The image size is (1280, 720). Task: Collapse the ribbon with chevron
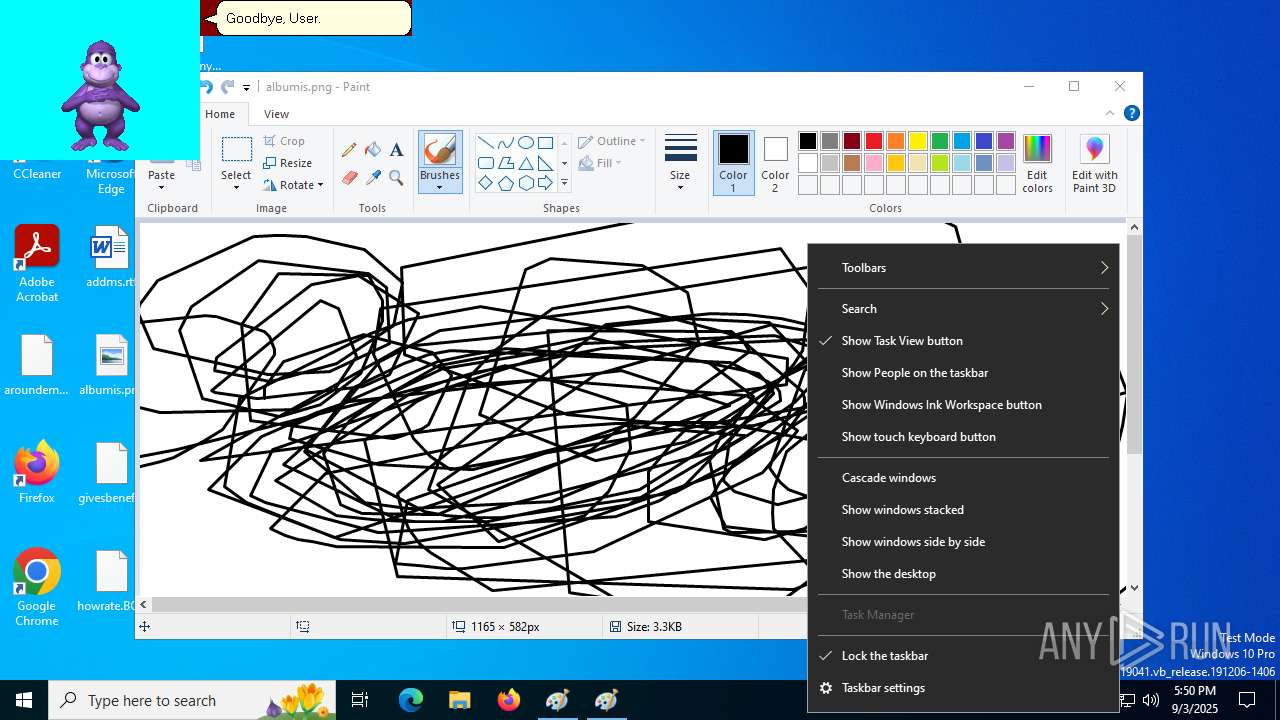(1110, 113)
